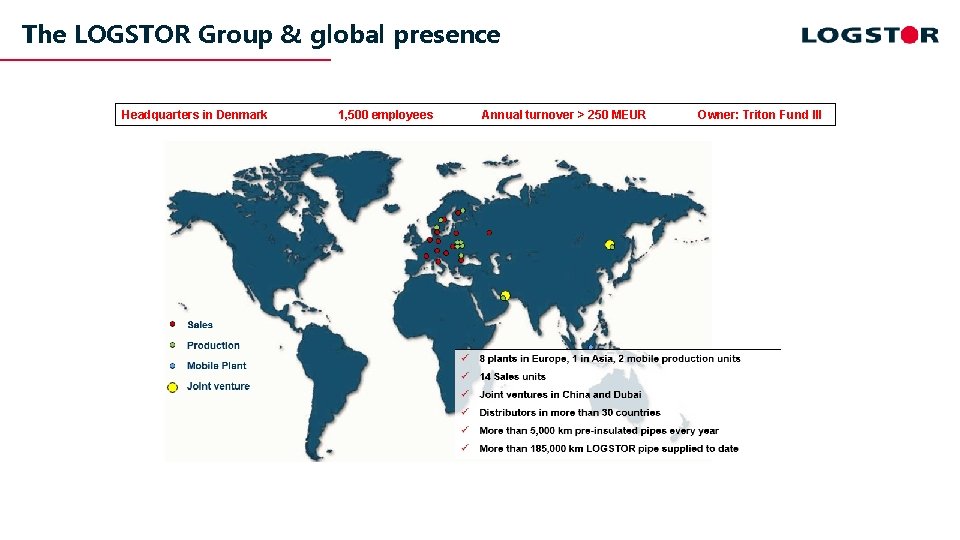This screenshot has width=960, height=540.
Task: Click 'More than 185,000 km LOGSTOR pipe' bullet
Action: click(x=609, y=449)
